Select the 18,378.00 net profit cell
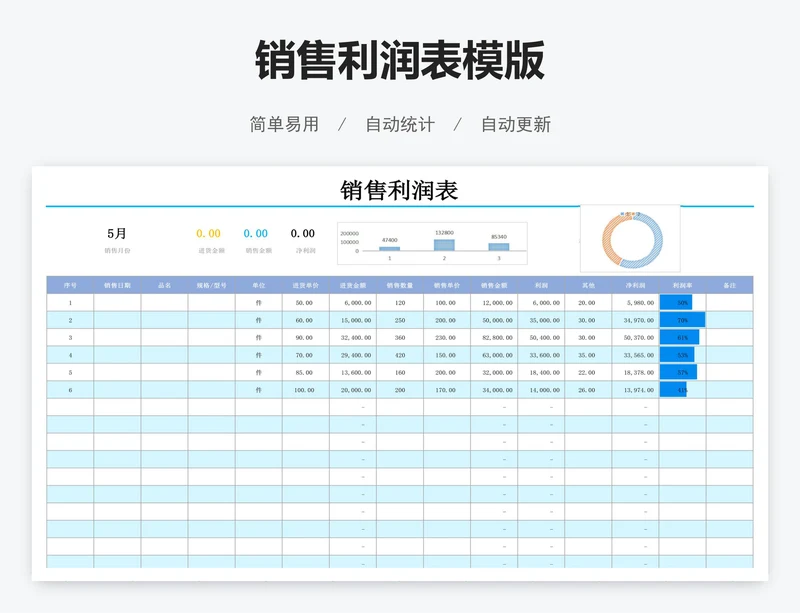Image resolution: width=800 pixels, height=613 pixels. (x=635, y=372)
